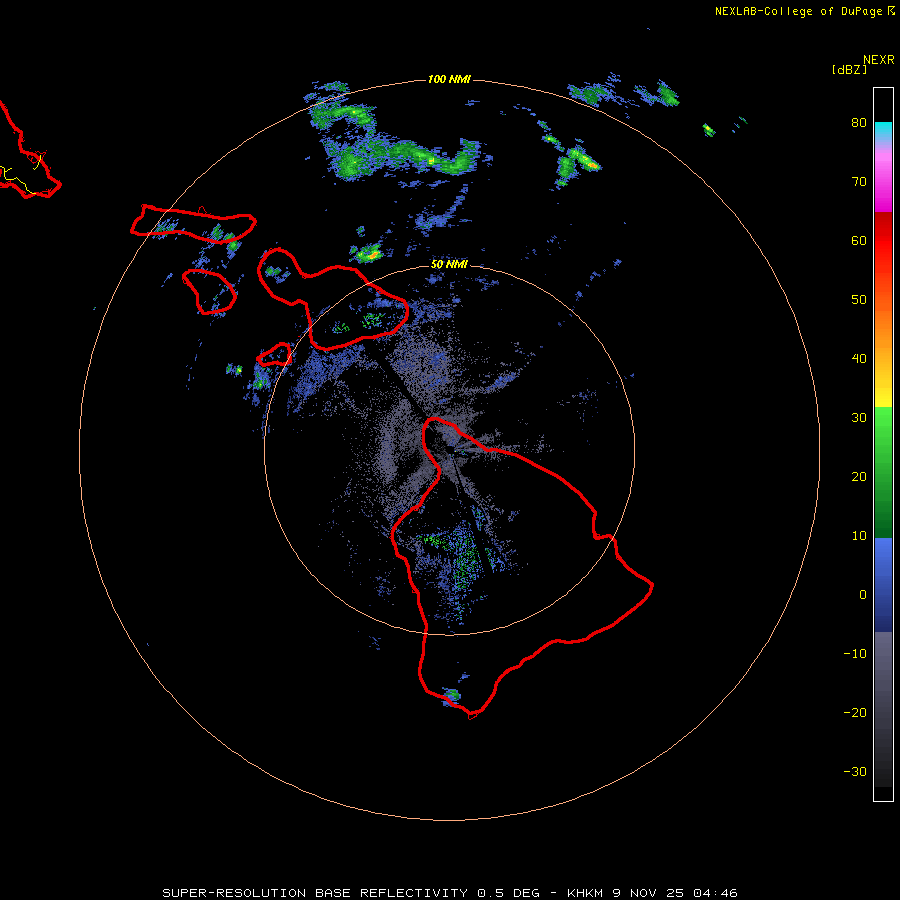
Task: Select the "60" value on the dBZ scale
Action: point(859,240)
